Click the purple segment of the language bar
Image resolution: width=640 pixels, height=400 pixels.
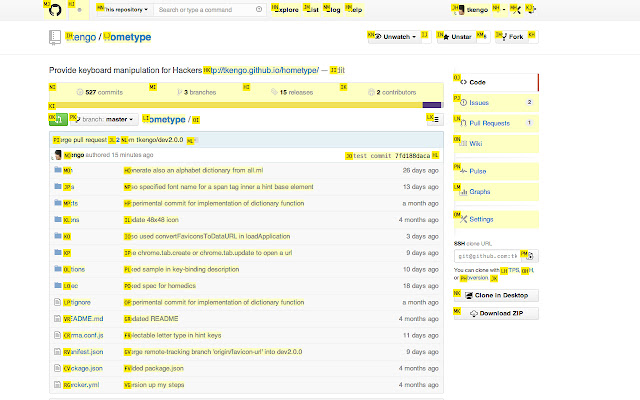tap(432, 105)
